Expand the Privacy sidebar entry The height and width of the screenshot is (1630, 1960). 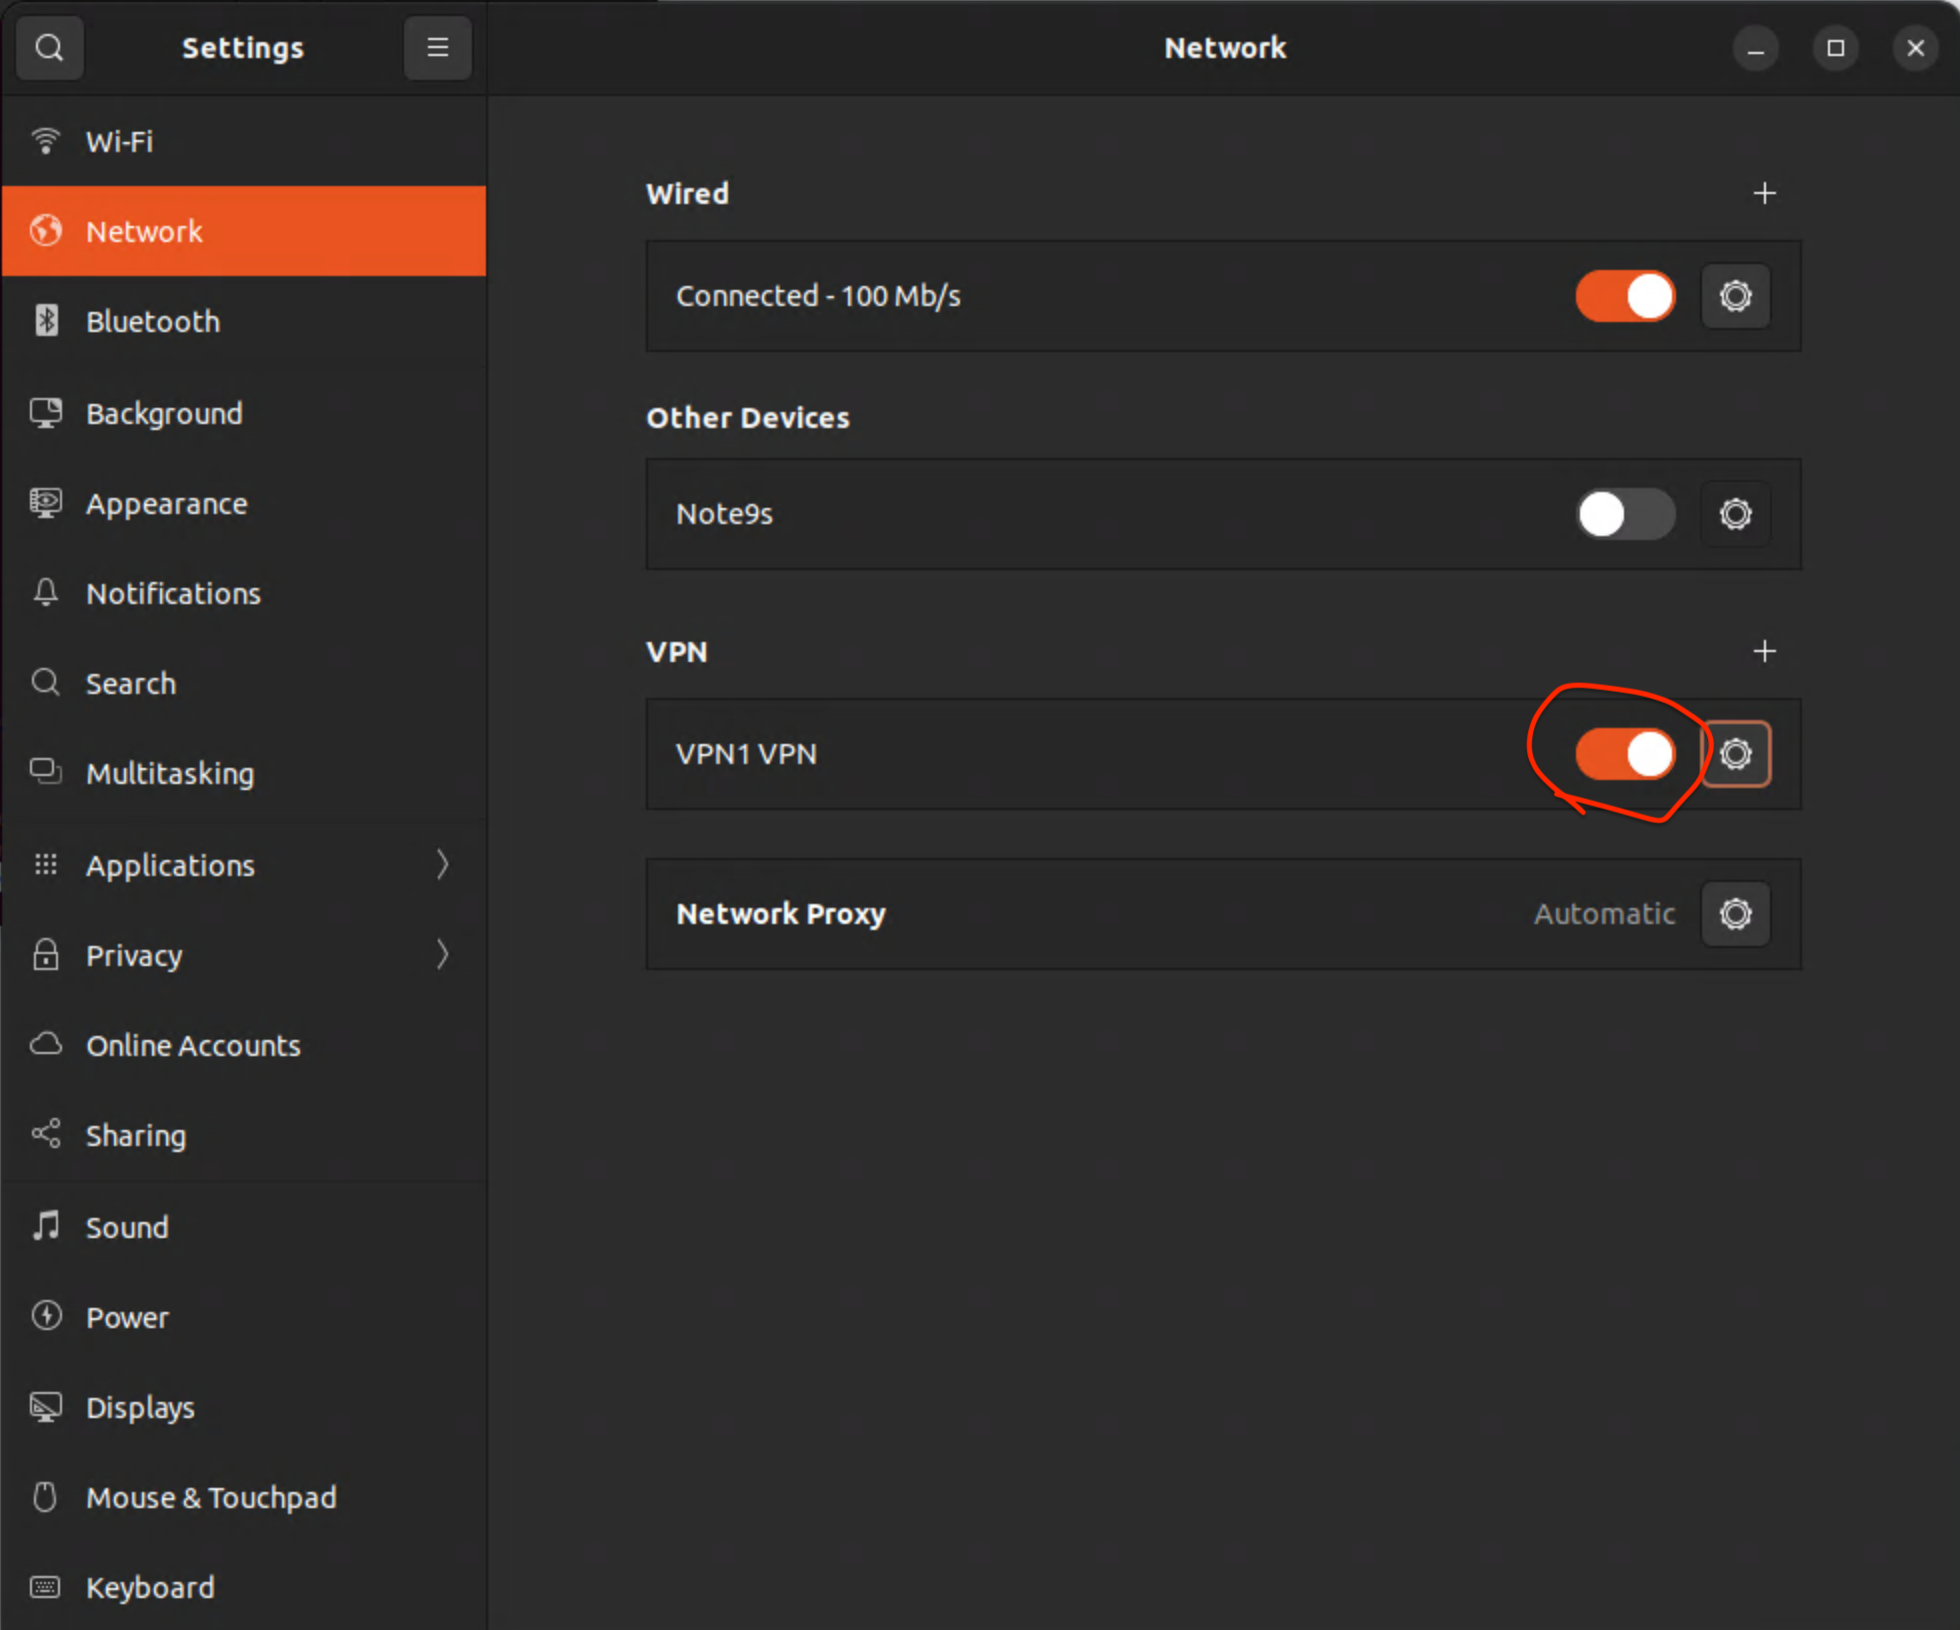[243, 955]
